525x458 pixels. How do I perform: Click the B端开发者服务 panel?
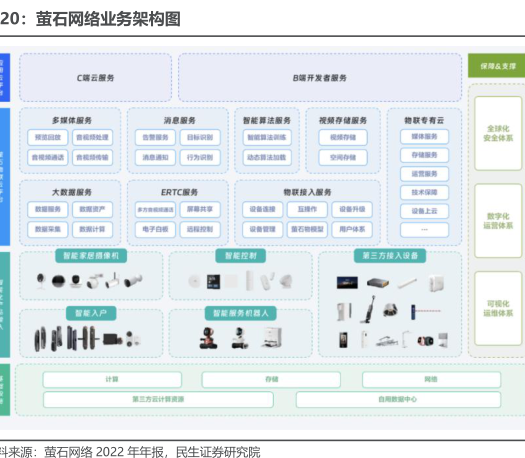(320, 78)
